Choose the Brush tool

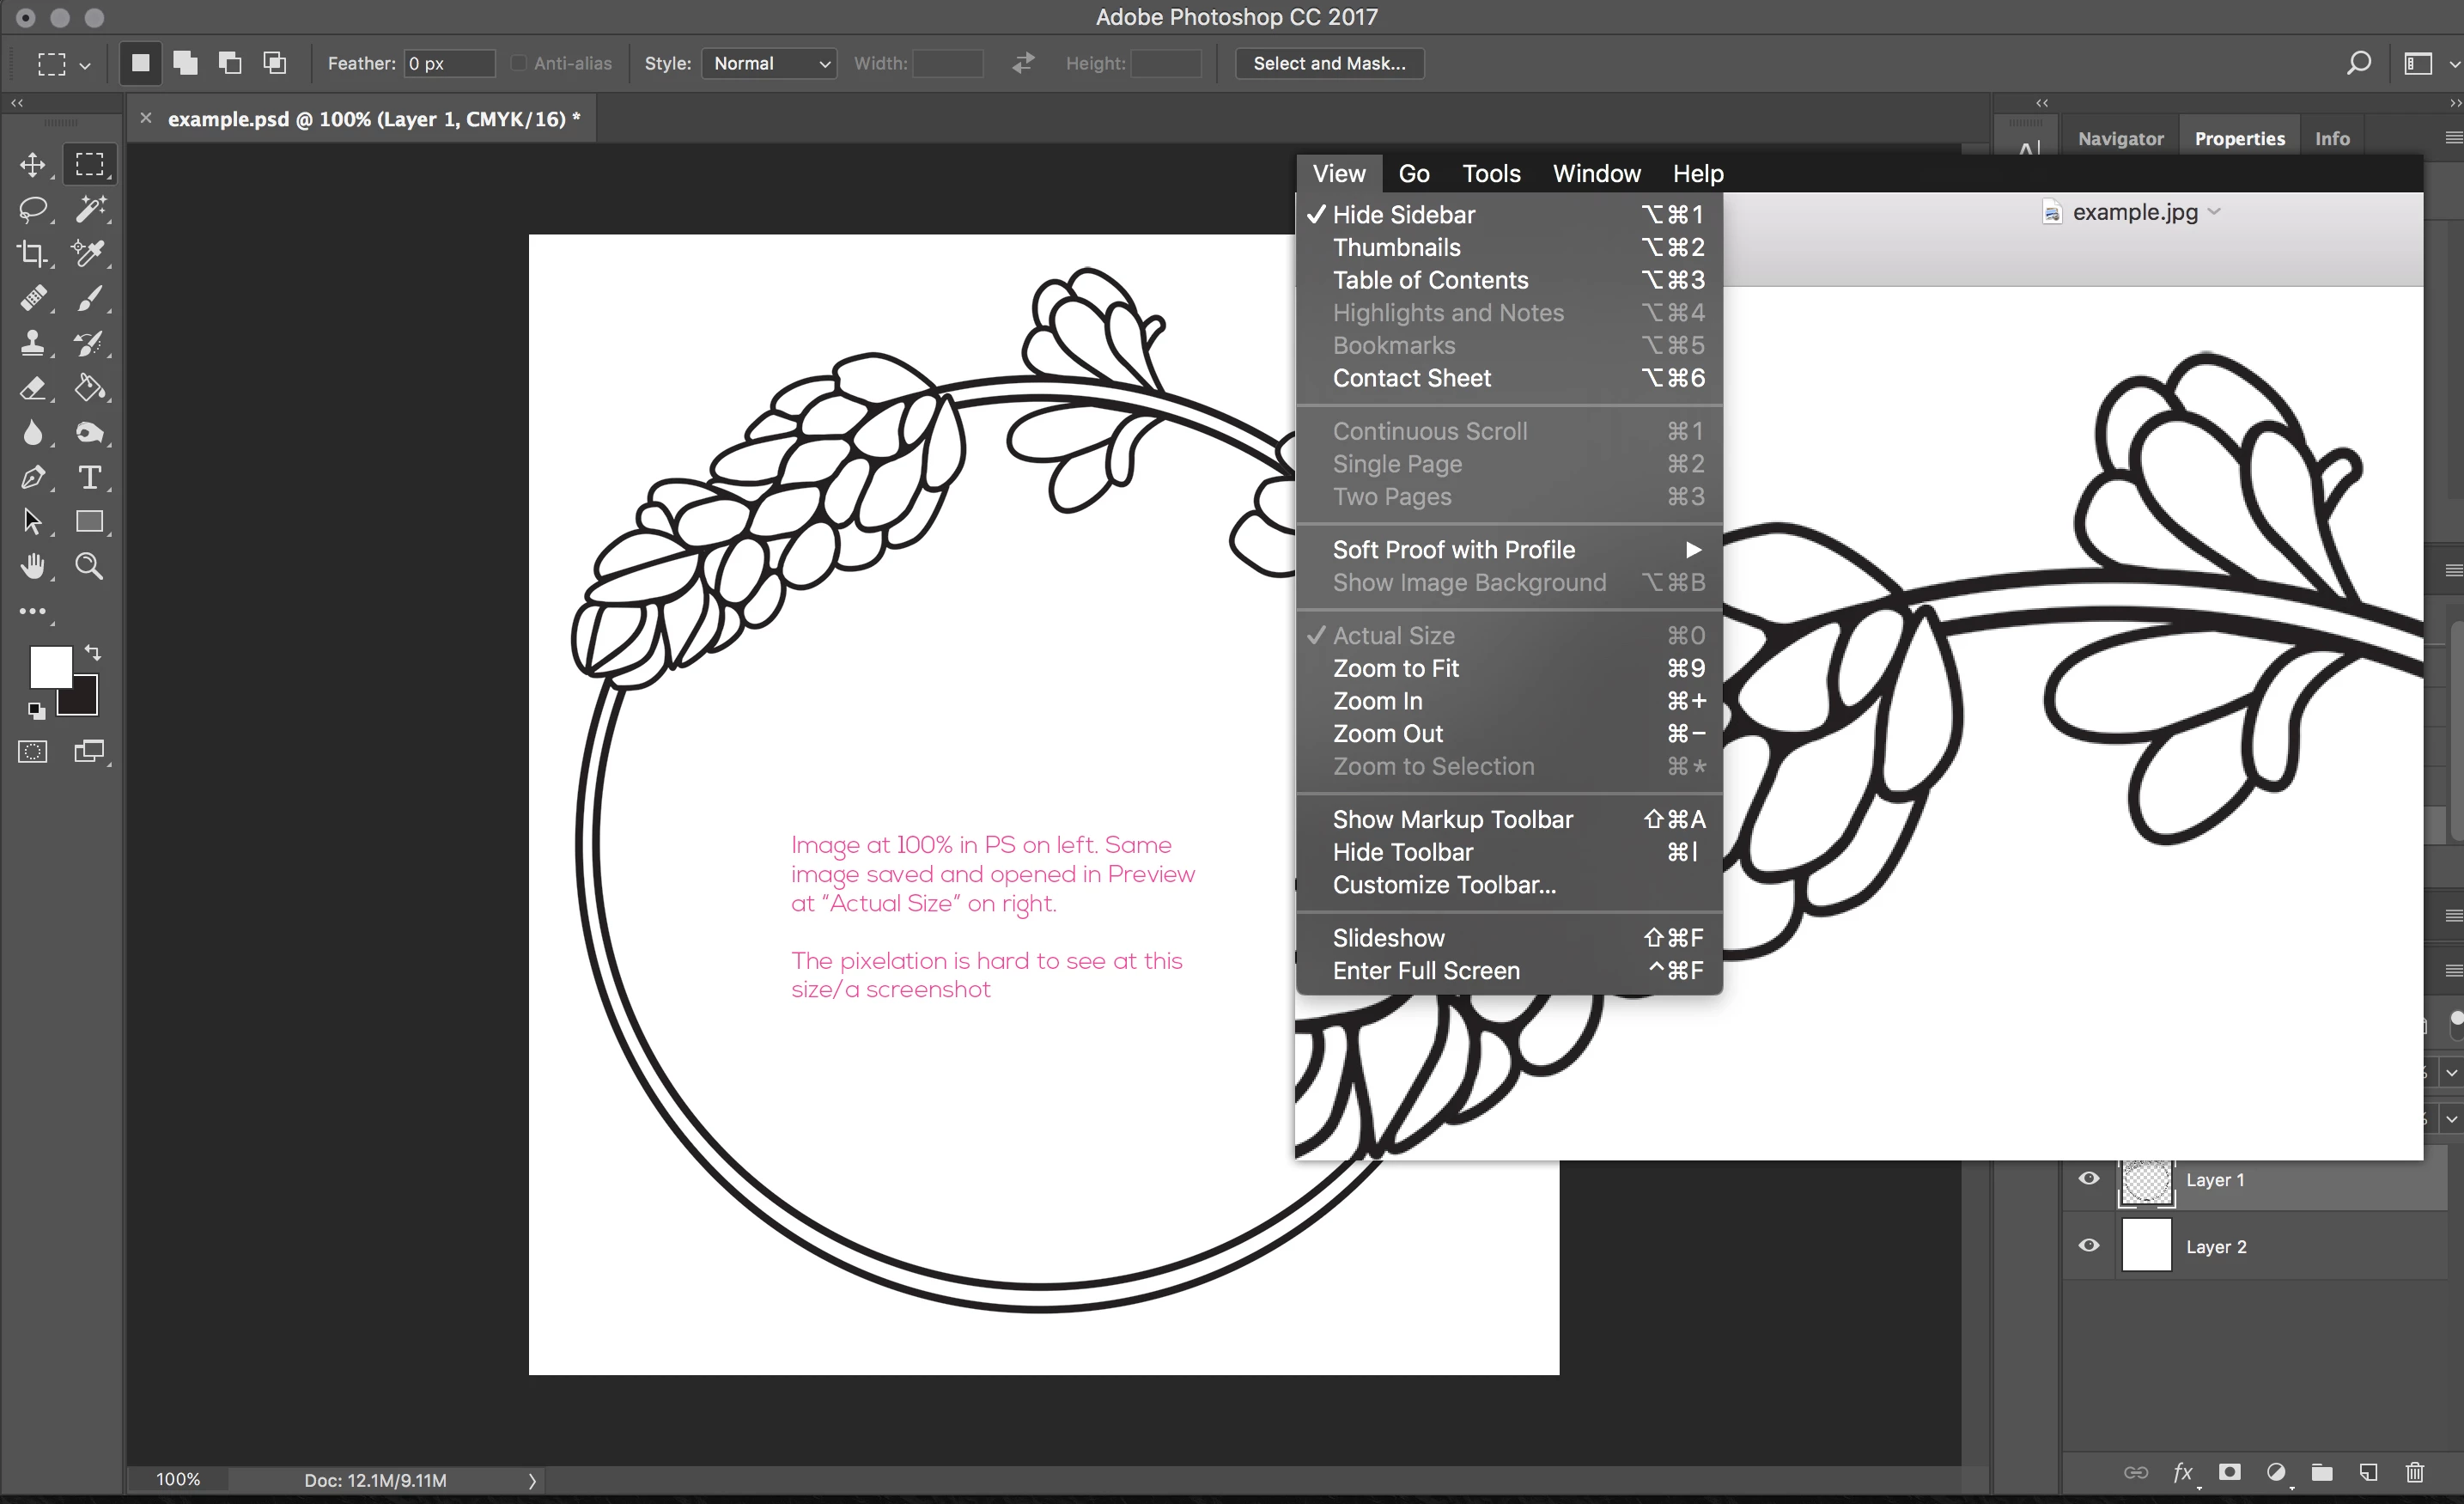[x=90, y=298]
